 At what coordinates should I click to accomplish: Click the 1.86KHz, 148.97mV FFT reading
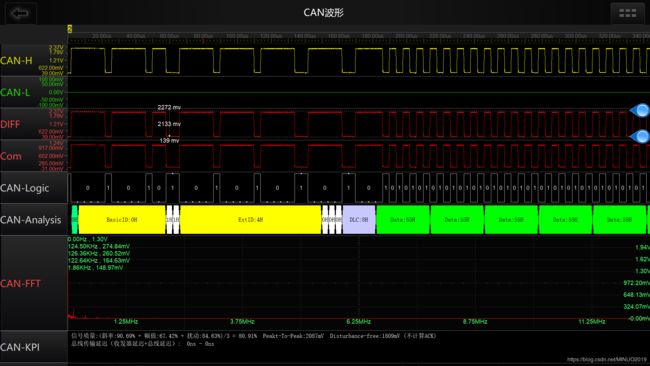click(x=95, y=268)
